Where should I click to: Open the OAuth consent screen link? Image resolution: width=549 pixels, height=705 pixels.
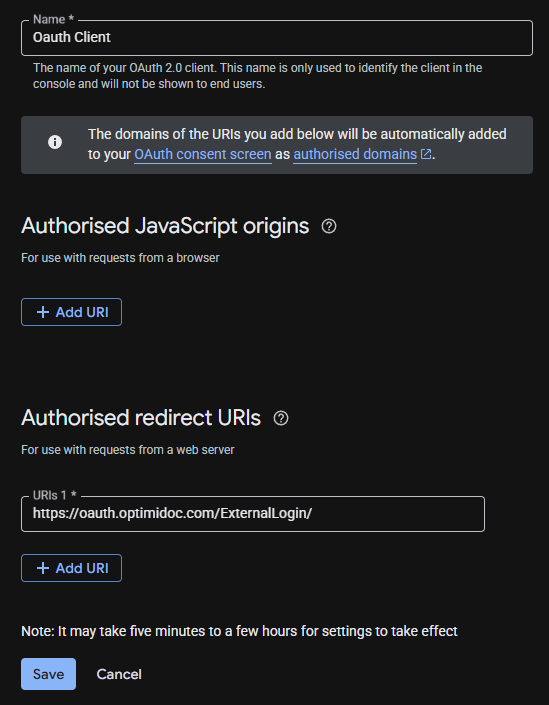[x=203, y=154]
